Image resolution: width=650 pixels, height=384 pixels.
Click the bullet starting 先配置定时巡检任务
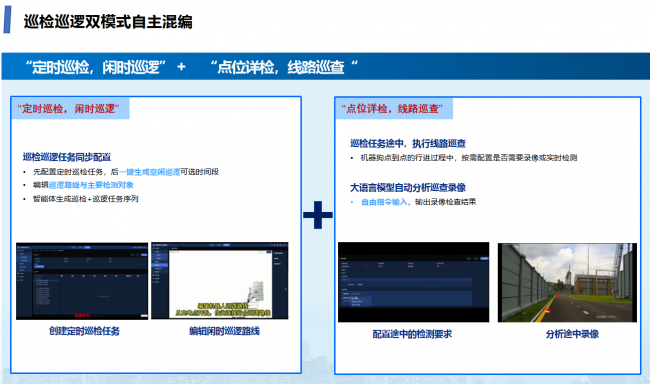pyautogui.click(x=126, y=172)
